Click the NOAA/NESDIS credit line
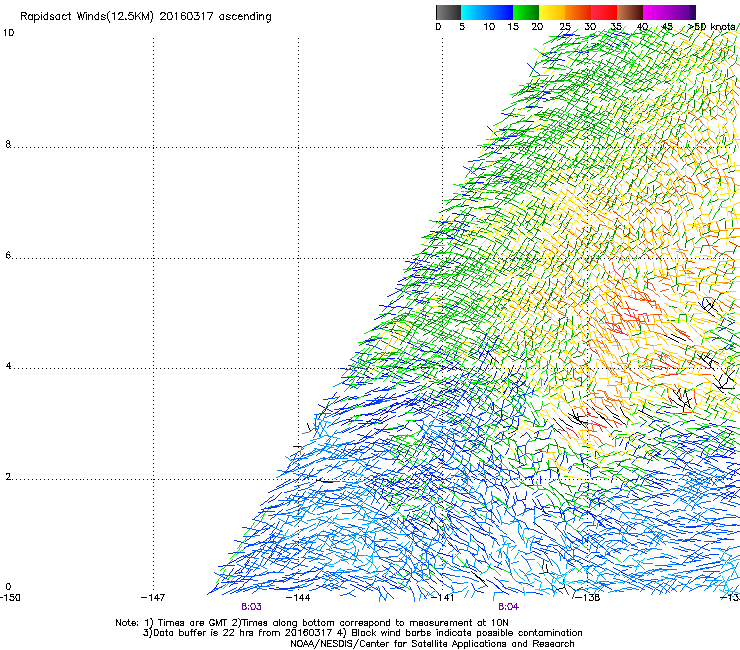 coord(432,644)
